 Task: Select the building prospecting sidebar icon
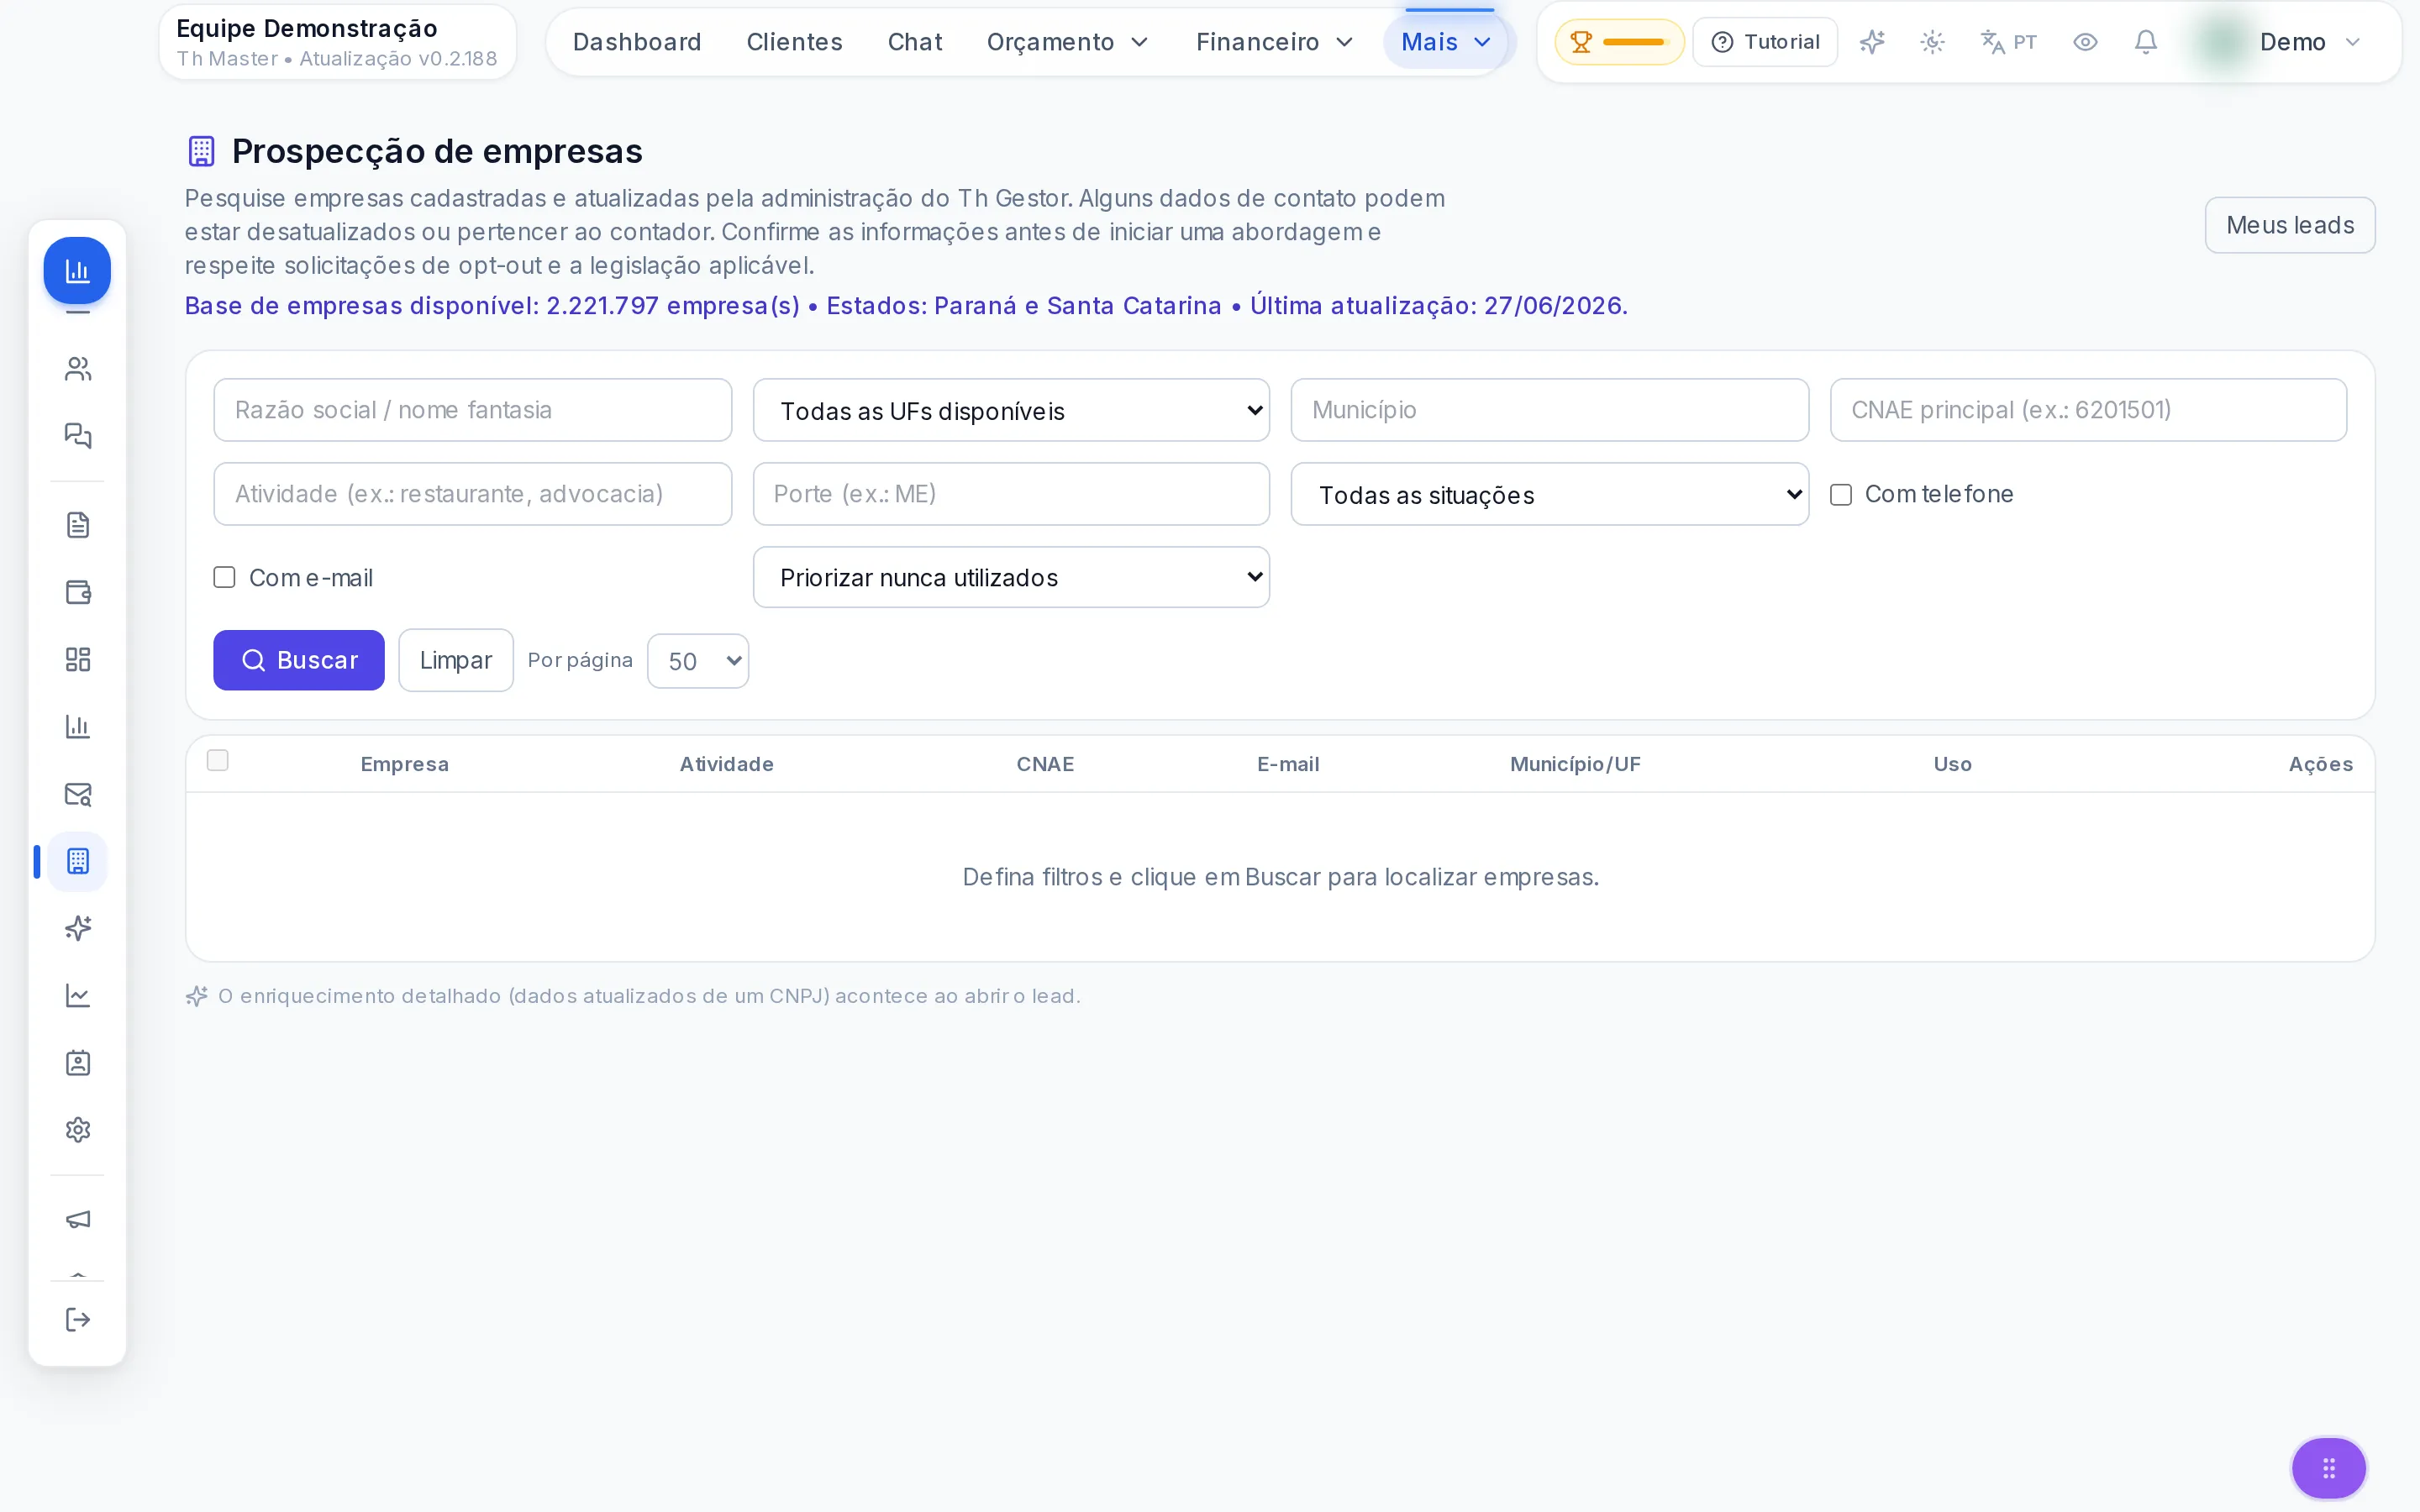[x=78, y=861]
